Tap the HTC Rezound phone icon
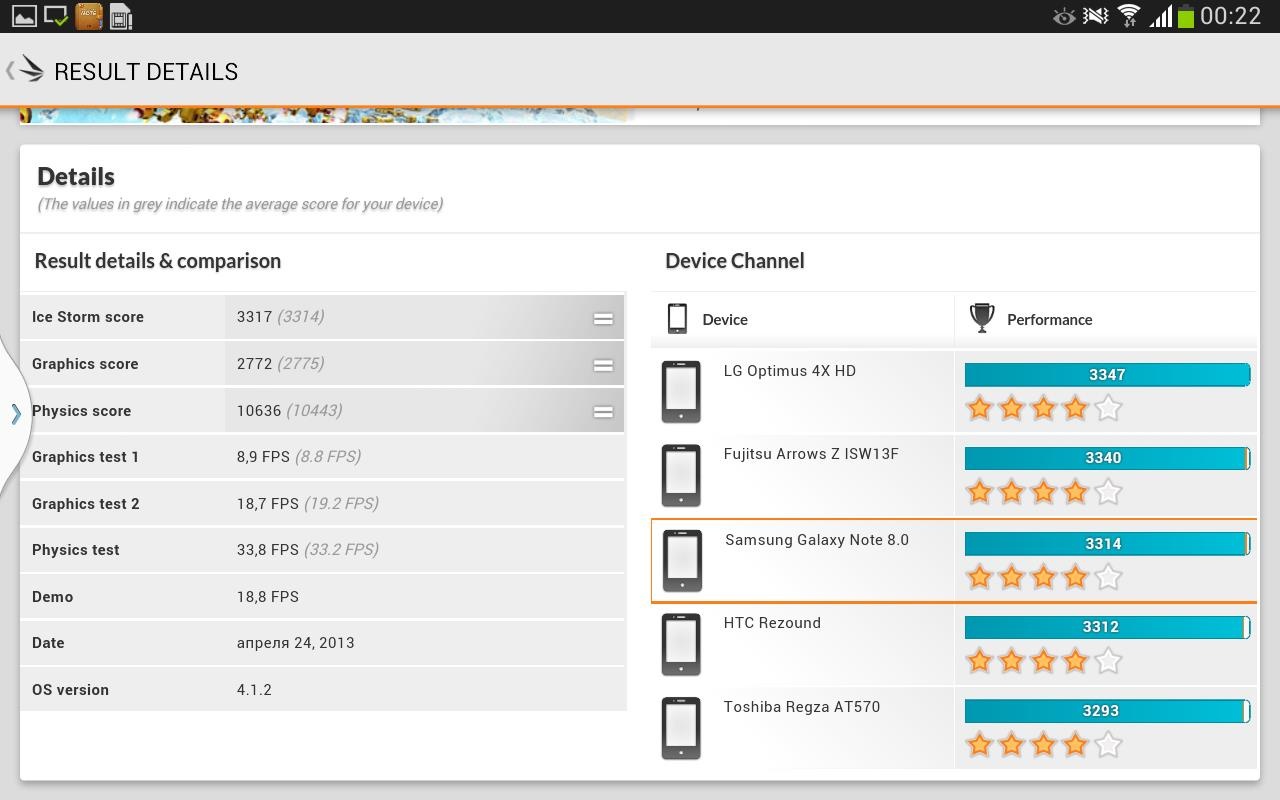 click(681, 644)
